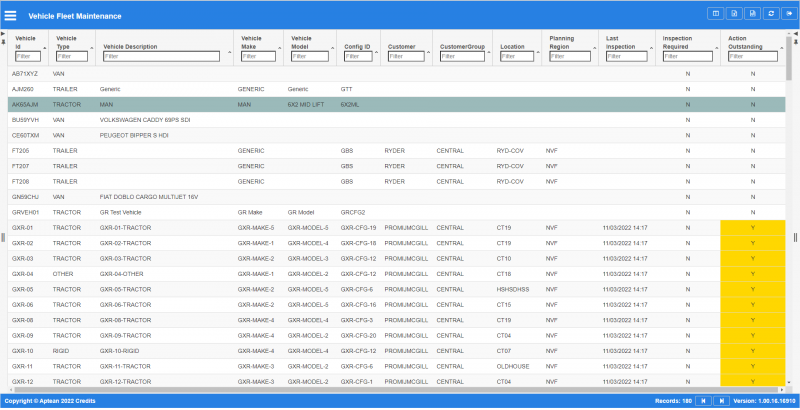800x410 pixels.
Task: Focus the Vehicle Id filter box
Action: (x=28, y=57)
